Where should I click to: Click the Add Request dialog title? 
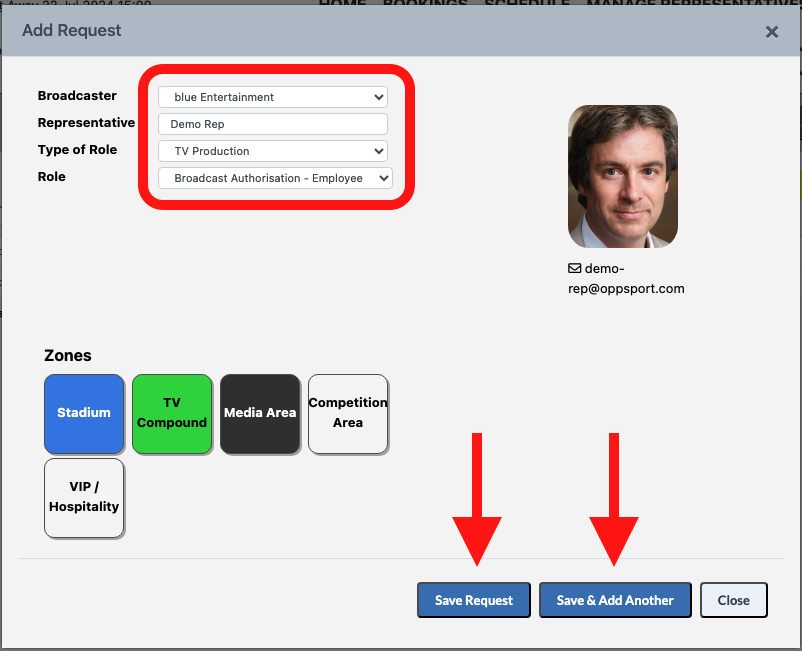tap(72, 30)
